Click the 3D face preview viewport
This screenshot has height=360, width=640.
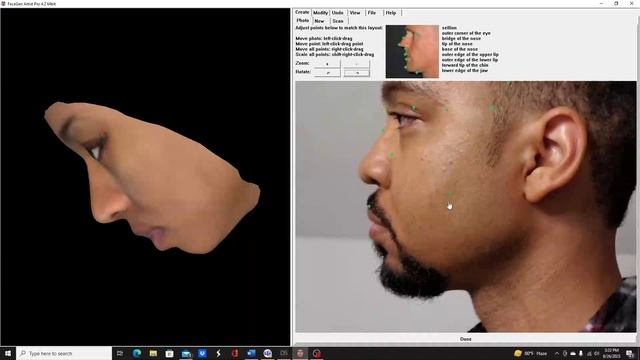[145, 177]
